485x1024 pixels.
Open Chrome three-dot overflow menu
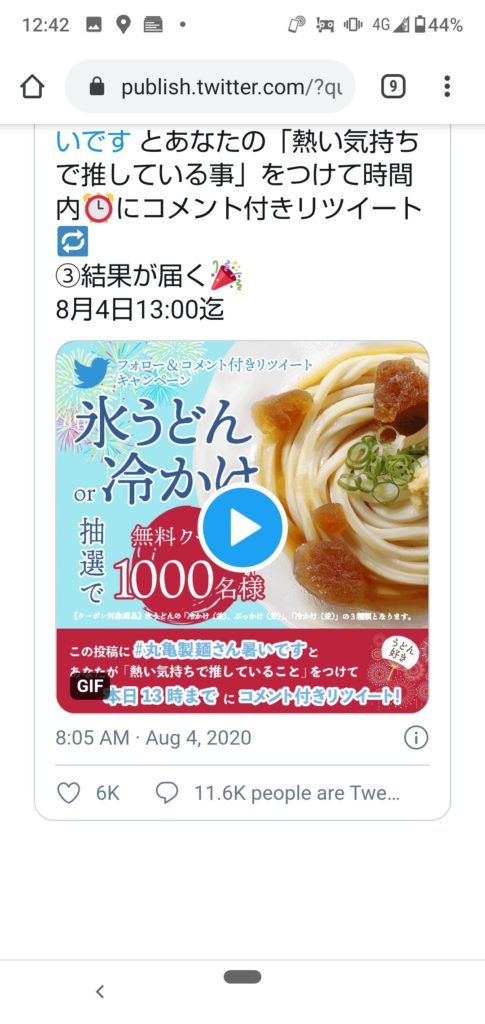point(447,86)
